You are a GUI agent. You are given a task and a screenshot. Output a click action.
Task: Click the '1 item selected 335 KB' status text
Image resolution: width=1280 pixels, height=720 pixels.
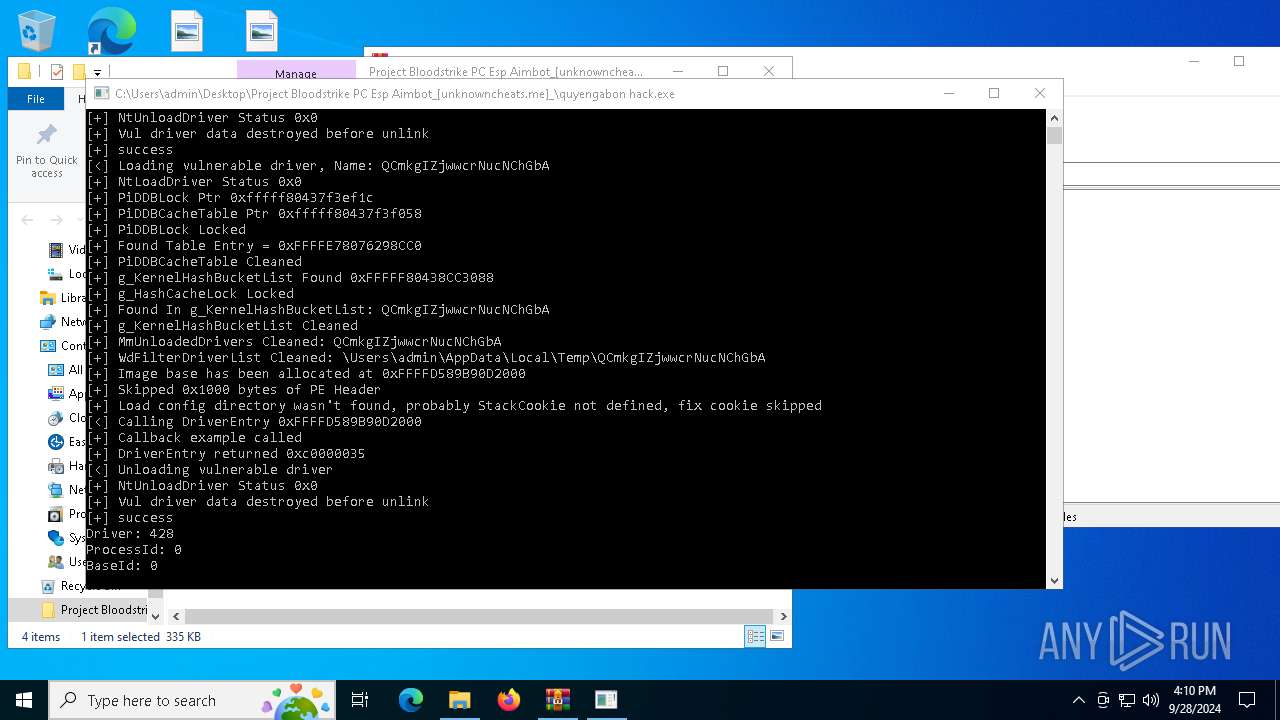141,637
